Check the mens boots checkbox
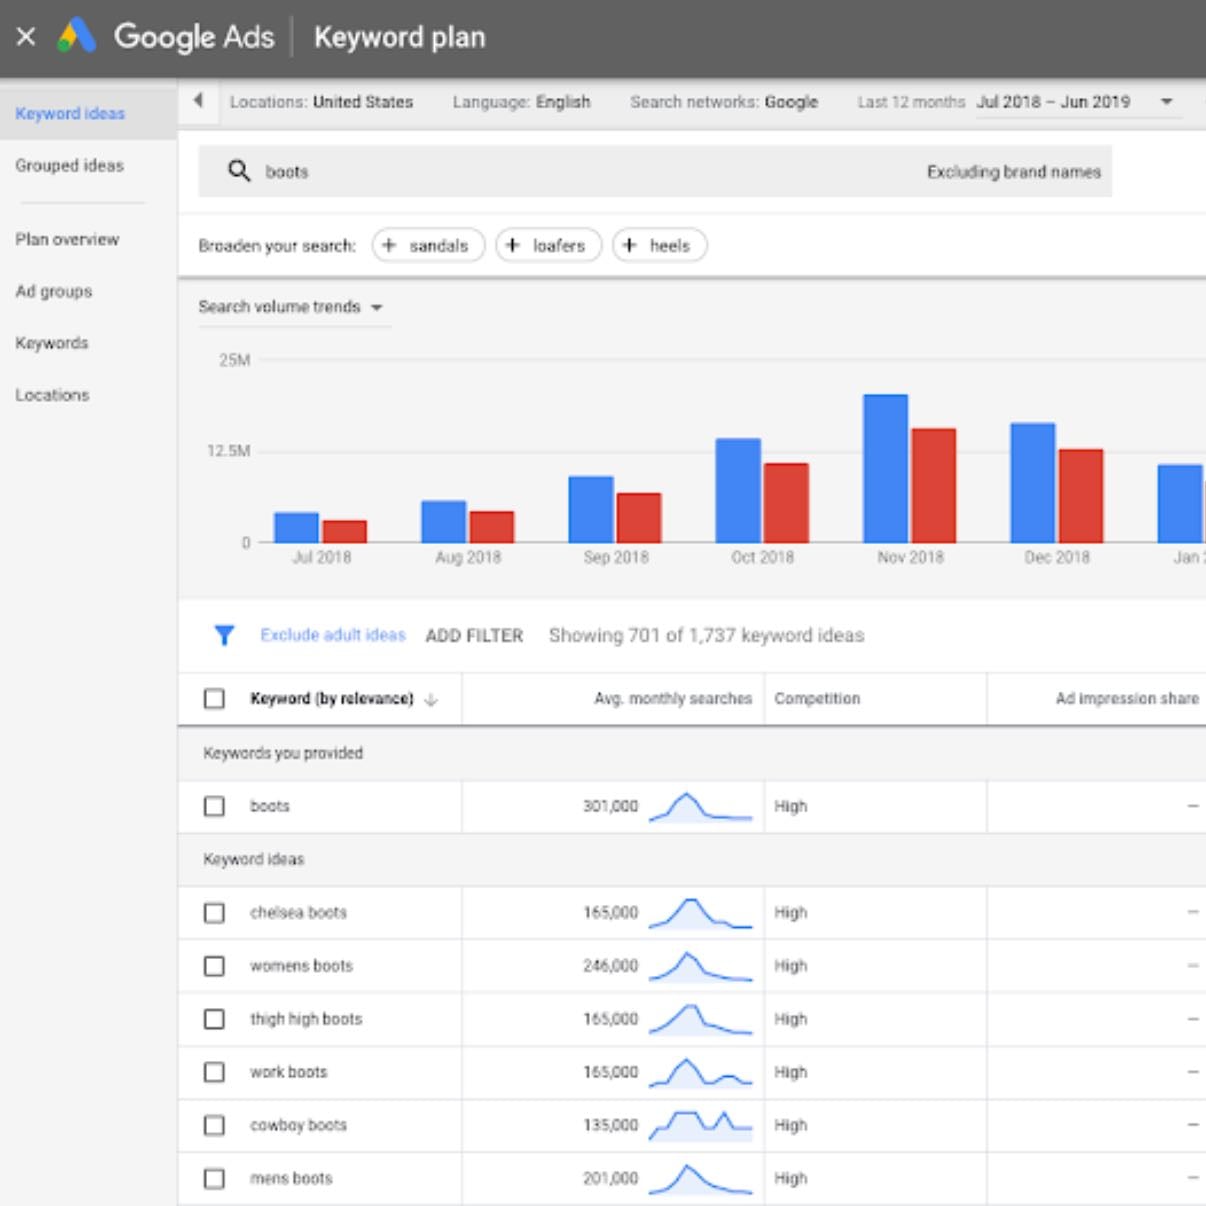Viewport: 1206px width, 1206px height. (x=214, y=1178)
